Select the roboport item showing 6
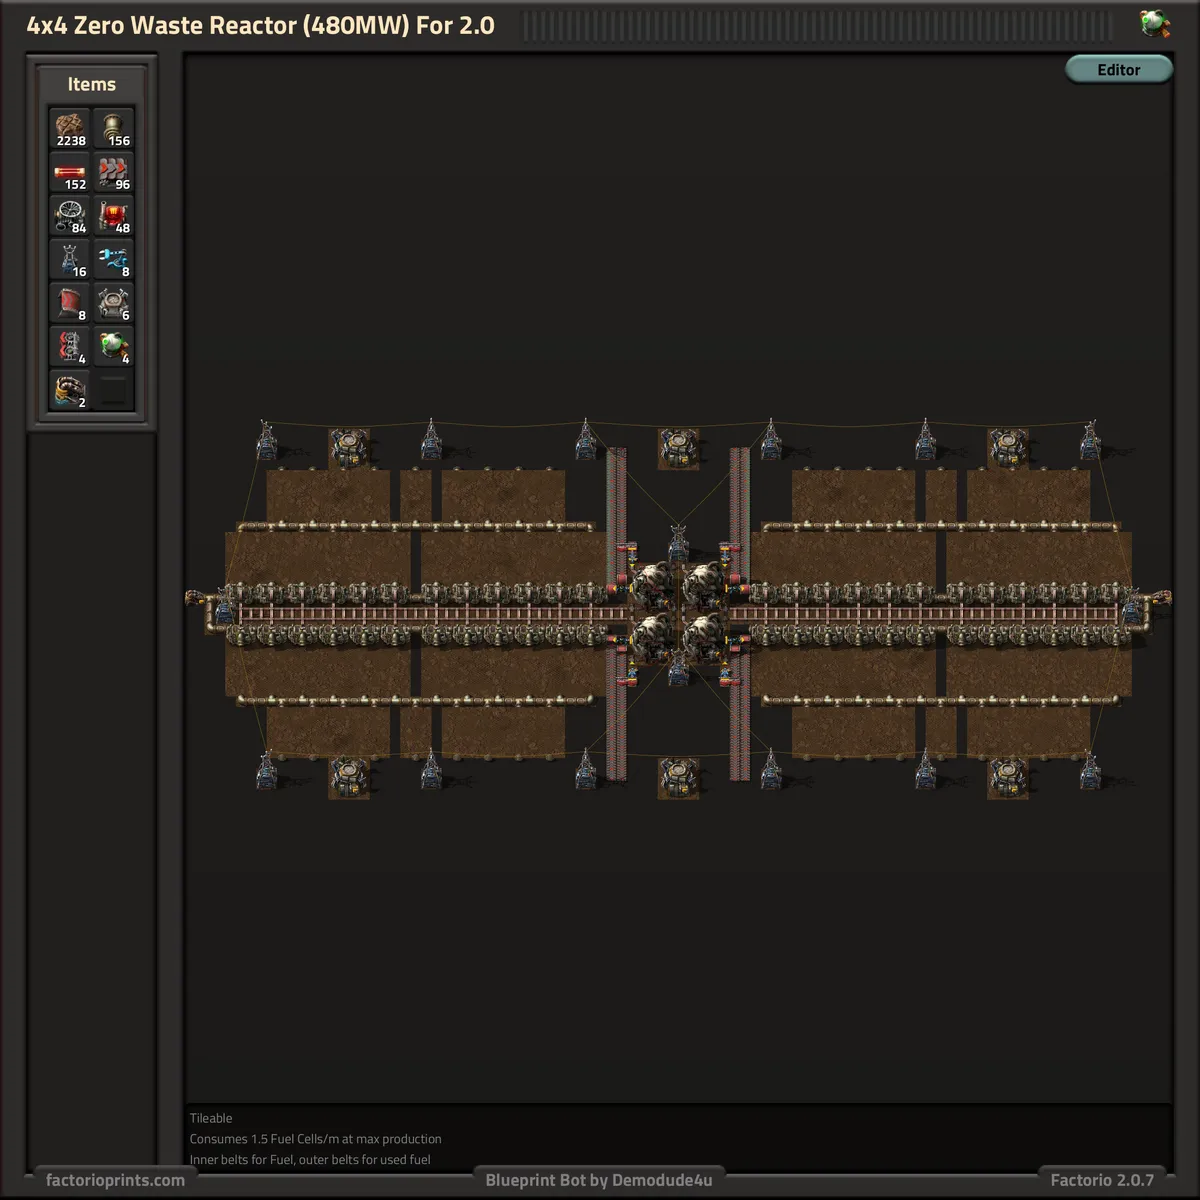The height and width of the screenshot is (1200, 1200). point(114,303)
